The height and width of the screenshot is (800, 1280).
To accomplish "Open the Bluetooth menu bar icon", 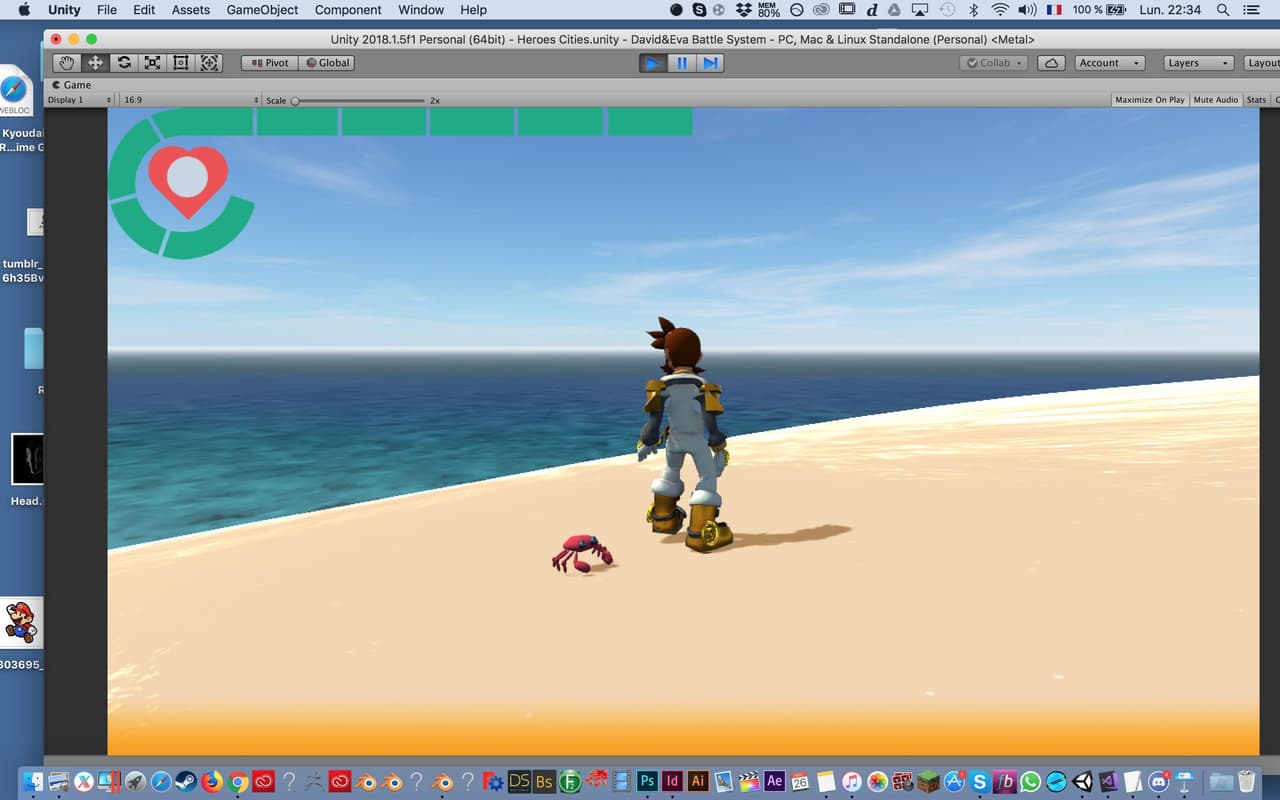I will (973, 10).
